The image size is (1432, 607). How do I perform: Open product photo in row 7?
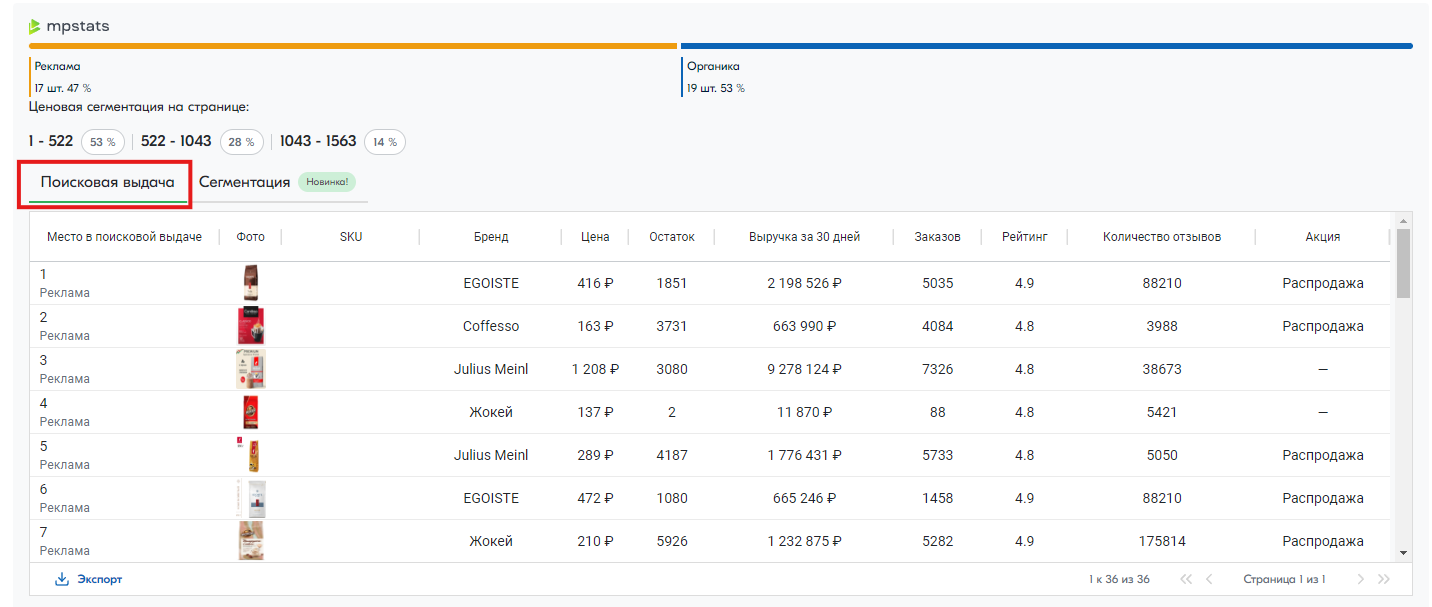[x=251, y=541]
